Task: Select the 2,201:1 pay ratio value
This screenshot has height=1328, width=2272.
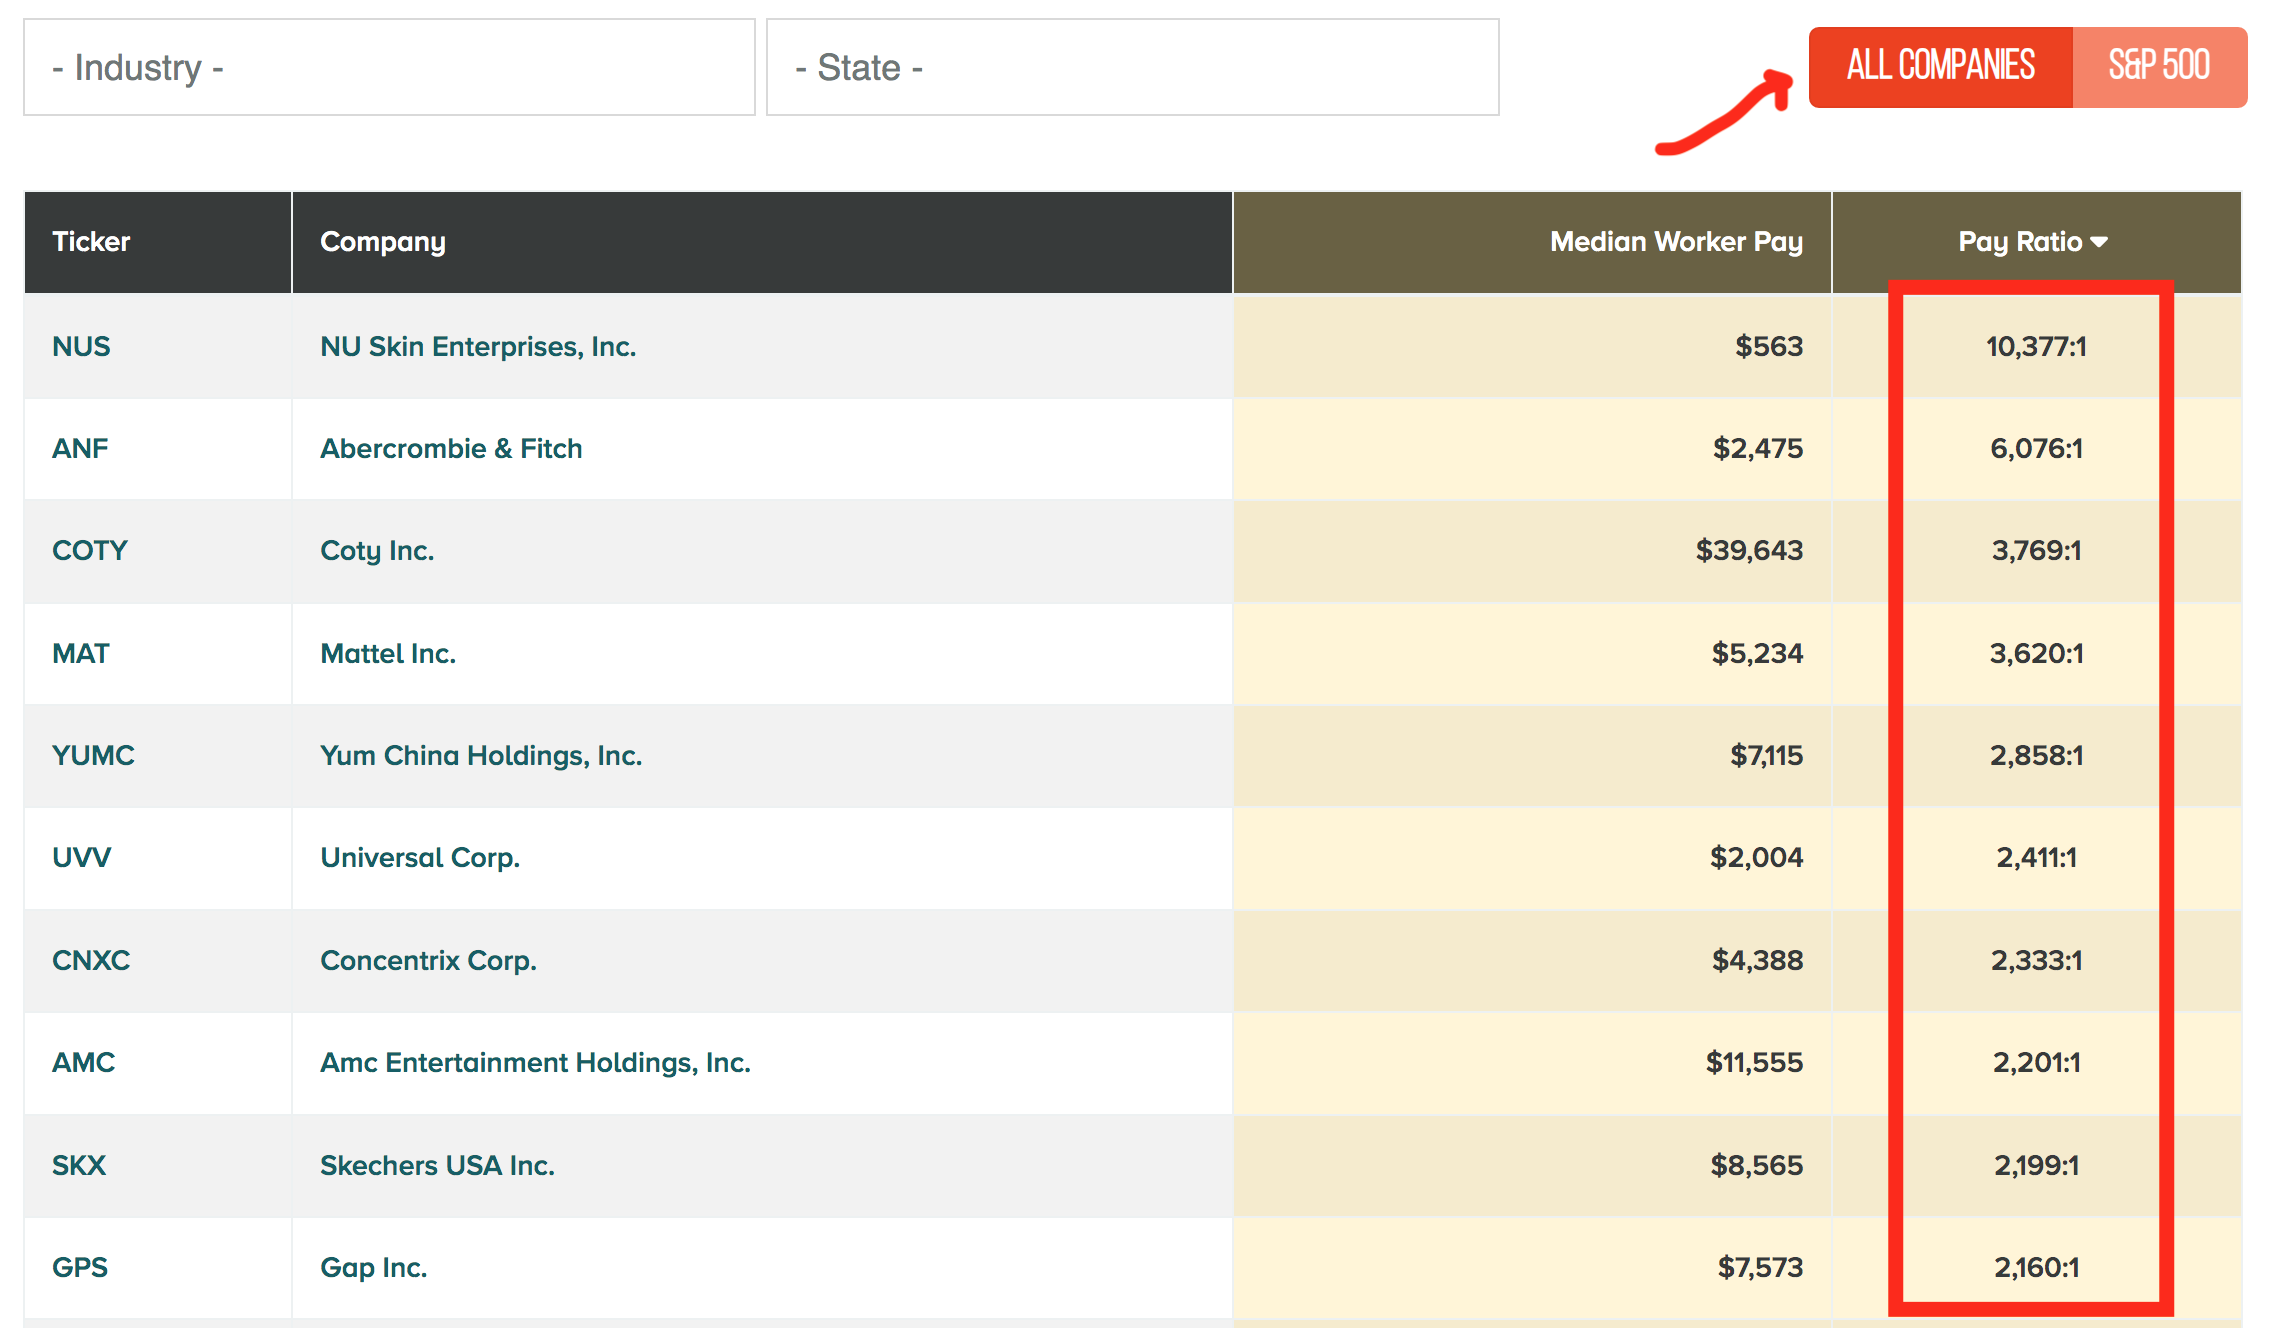Action: click(2036, 1062)
